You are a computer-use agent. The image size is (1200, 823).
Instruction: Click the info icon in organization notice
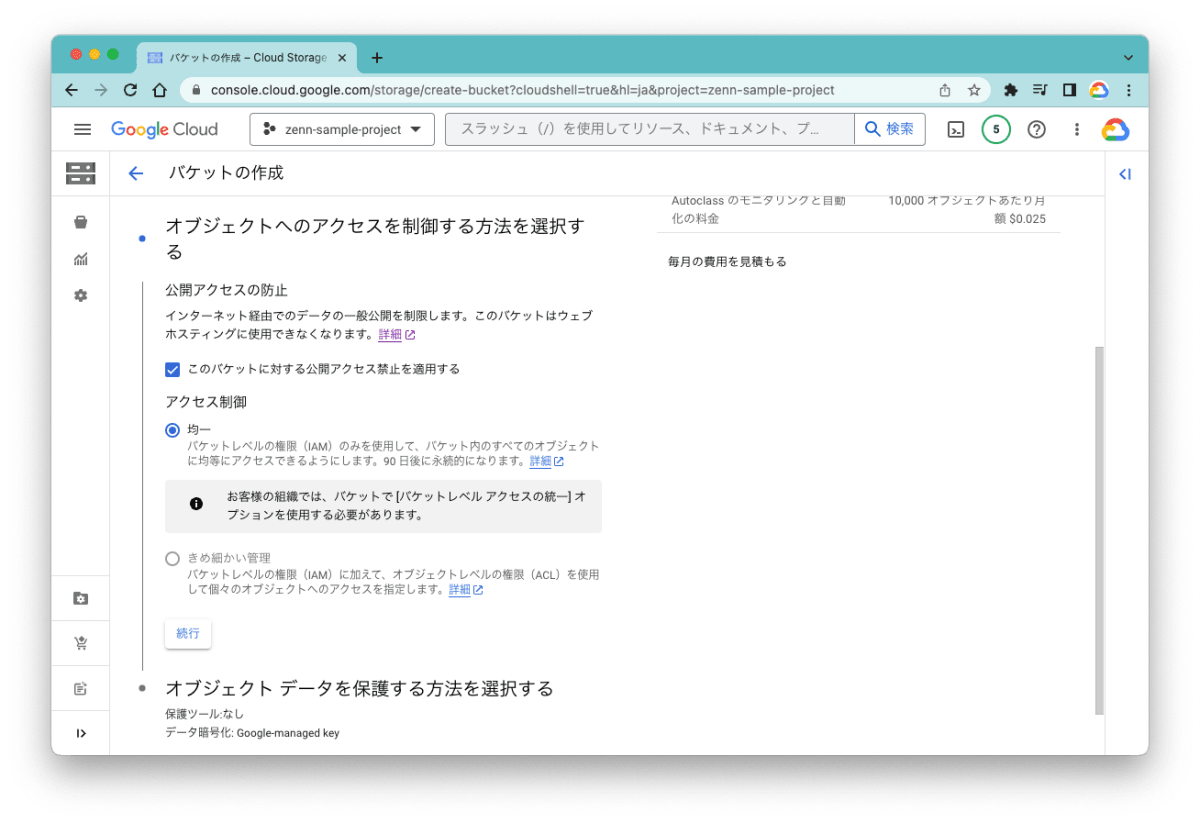196,504
